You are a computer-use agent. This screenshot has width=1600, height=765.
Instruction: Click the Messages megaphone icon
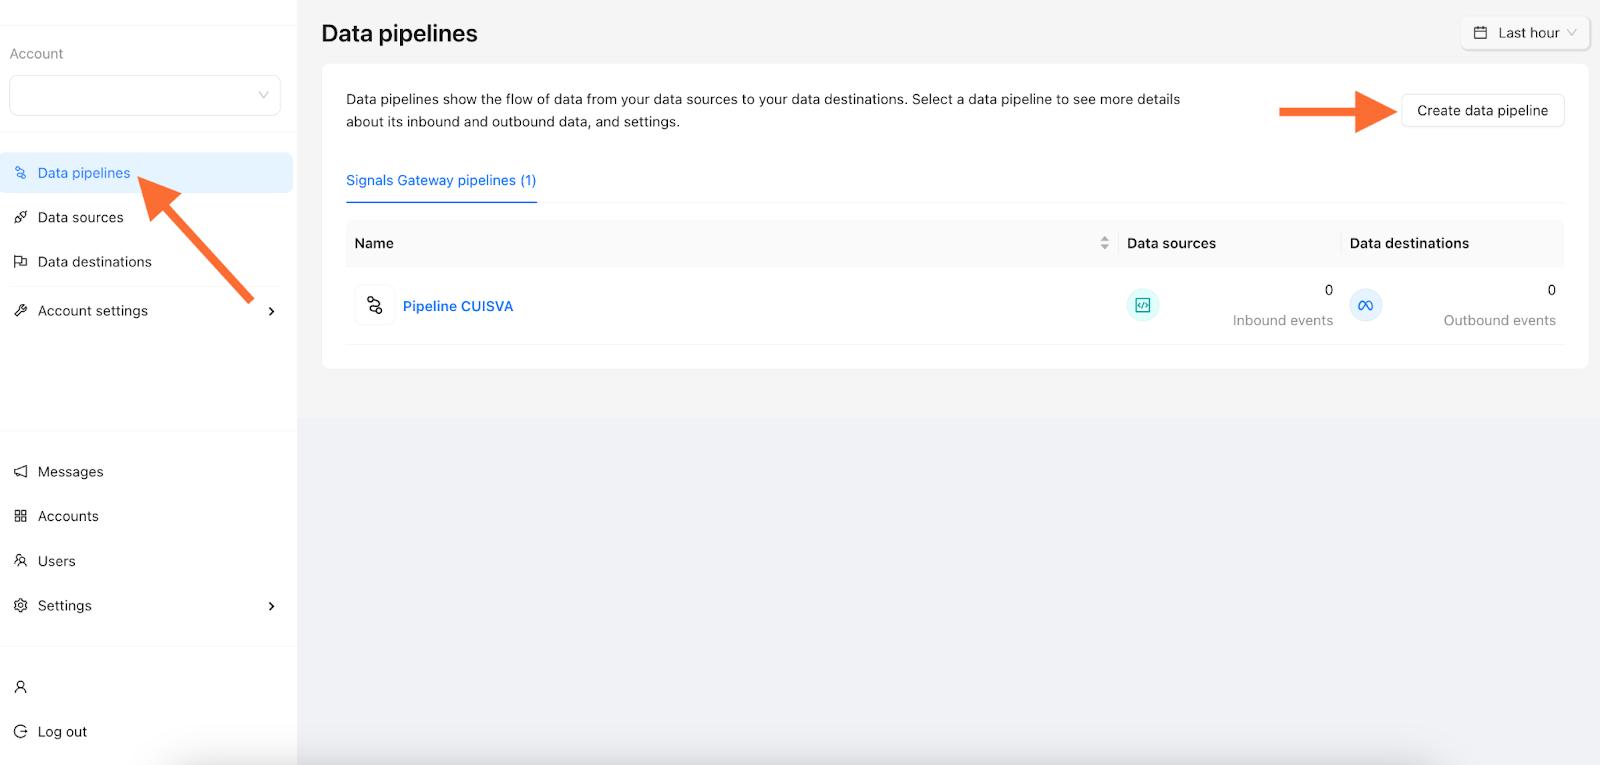point(20,472)
